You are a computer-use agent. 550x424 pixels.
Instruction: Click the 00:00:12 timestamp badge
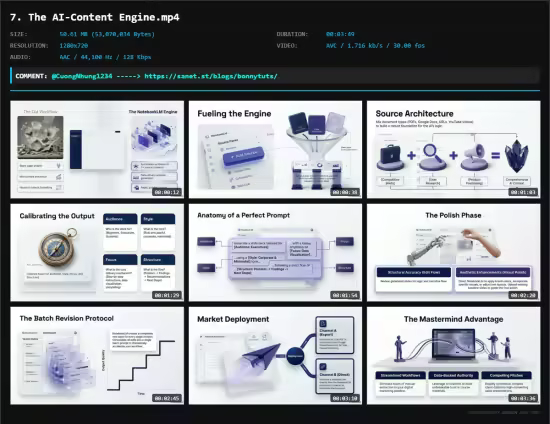(167, 192)
